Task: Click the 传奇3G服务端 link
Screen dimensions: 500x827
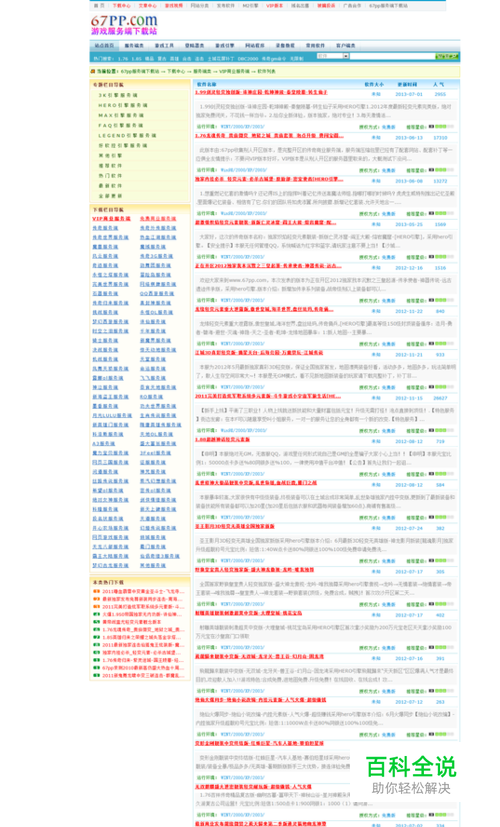Action: 156,256
